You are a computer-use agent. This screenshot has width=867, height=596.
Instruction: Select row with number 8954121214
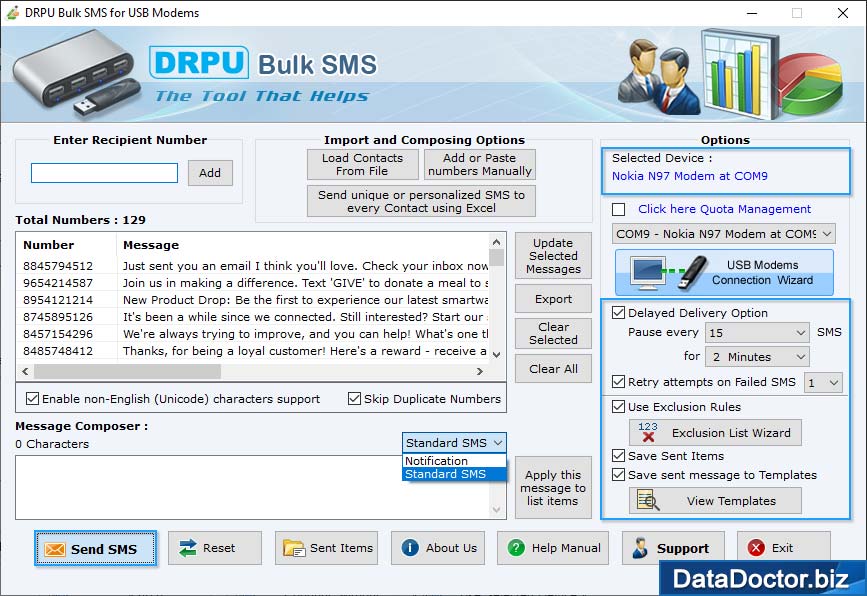(254, 300)
